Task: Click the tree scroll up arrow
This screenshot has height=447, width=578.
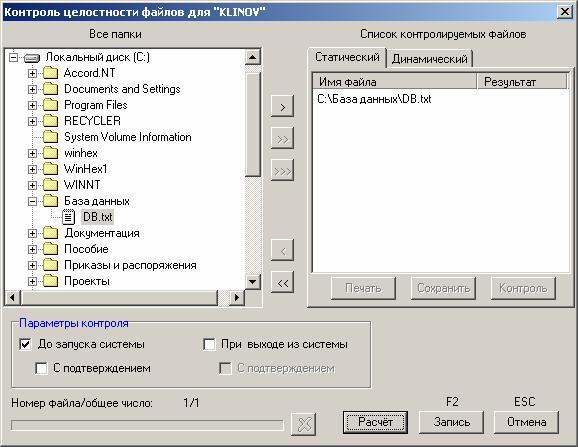Action: point(253,57)
